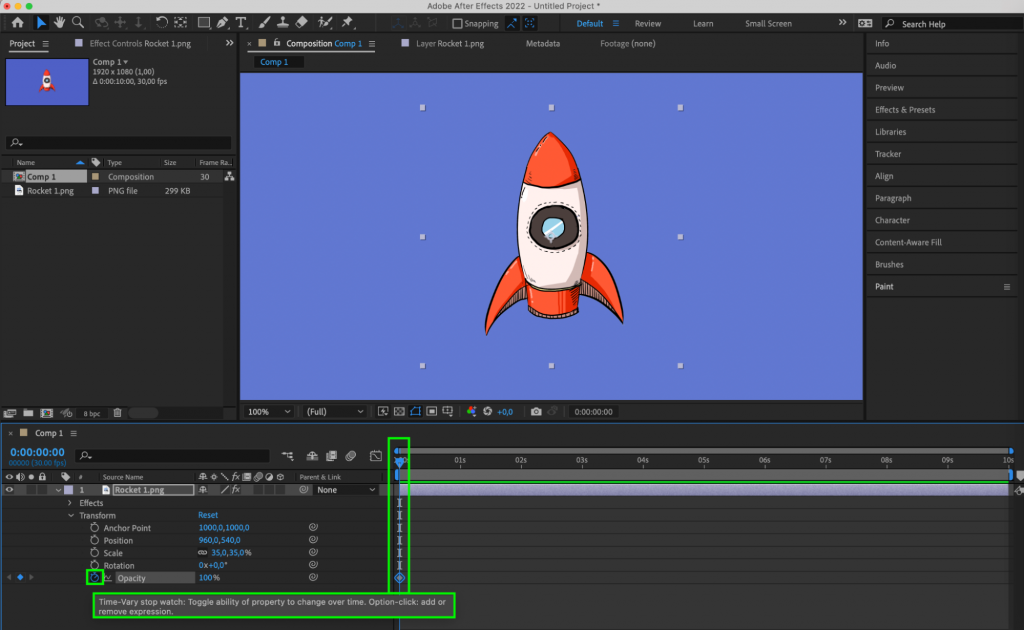Hide the Rocket 1.png layer

tap(8, 489)
